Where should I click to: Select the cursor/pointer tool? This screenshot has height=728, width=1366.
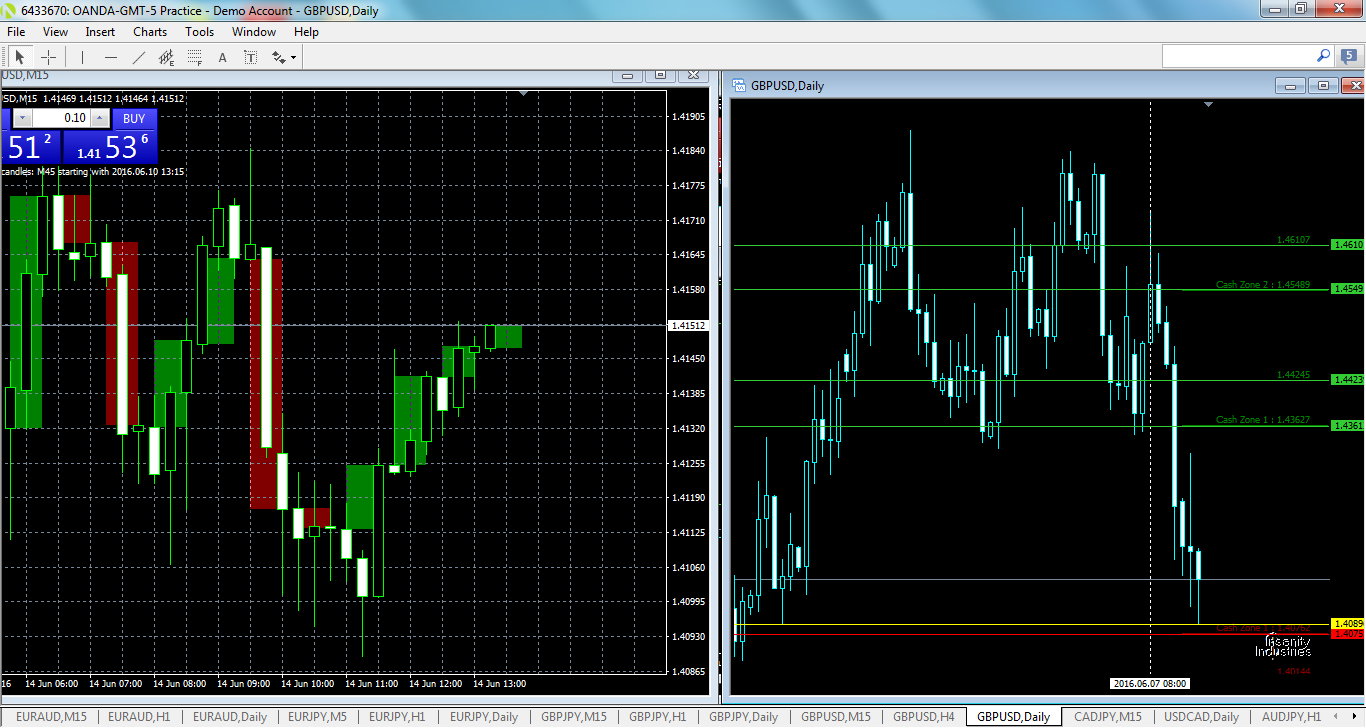(20, 57)
